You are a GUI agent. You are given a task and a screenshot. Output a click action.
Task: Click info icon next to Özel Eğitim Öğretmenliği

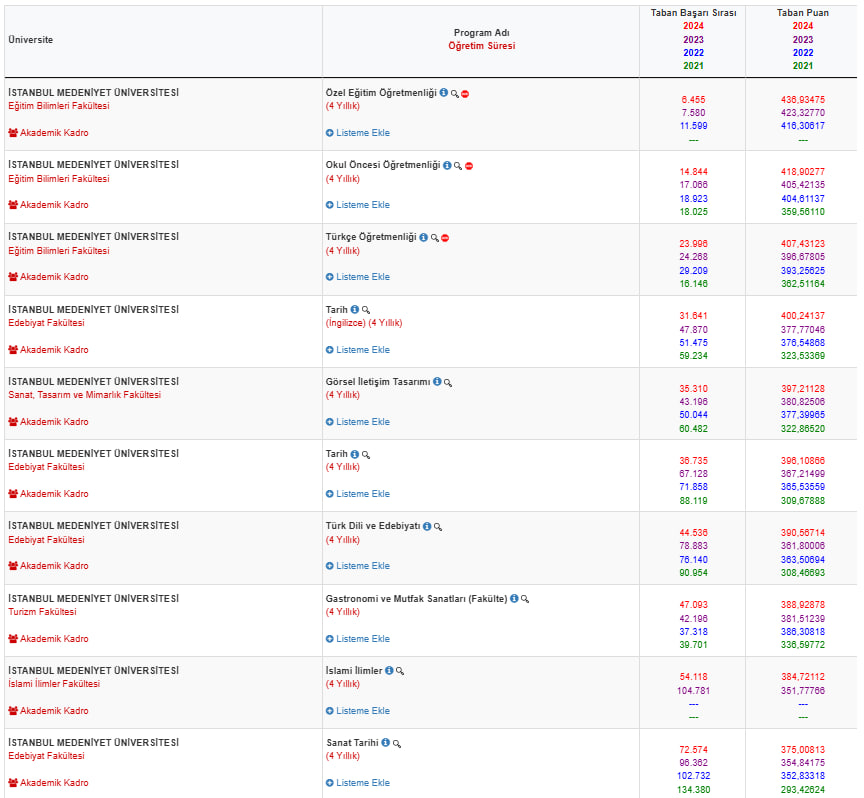[x=444, y=93]
